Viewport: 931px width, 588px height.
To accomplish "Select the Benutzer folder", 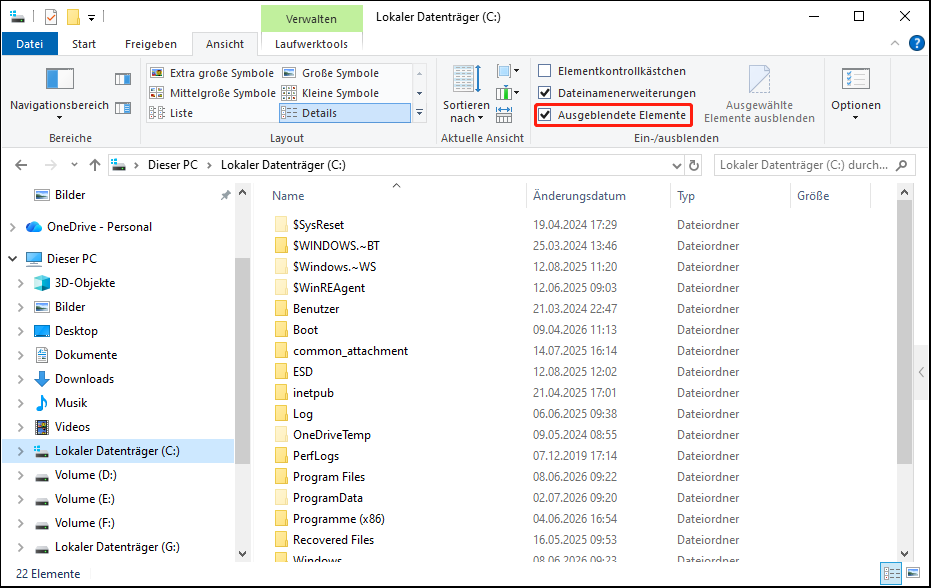I will coord(316,309).
